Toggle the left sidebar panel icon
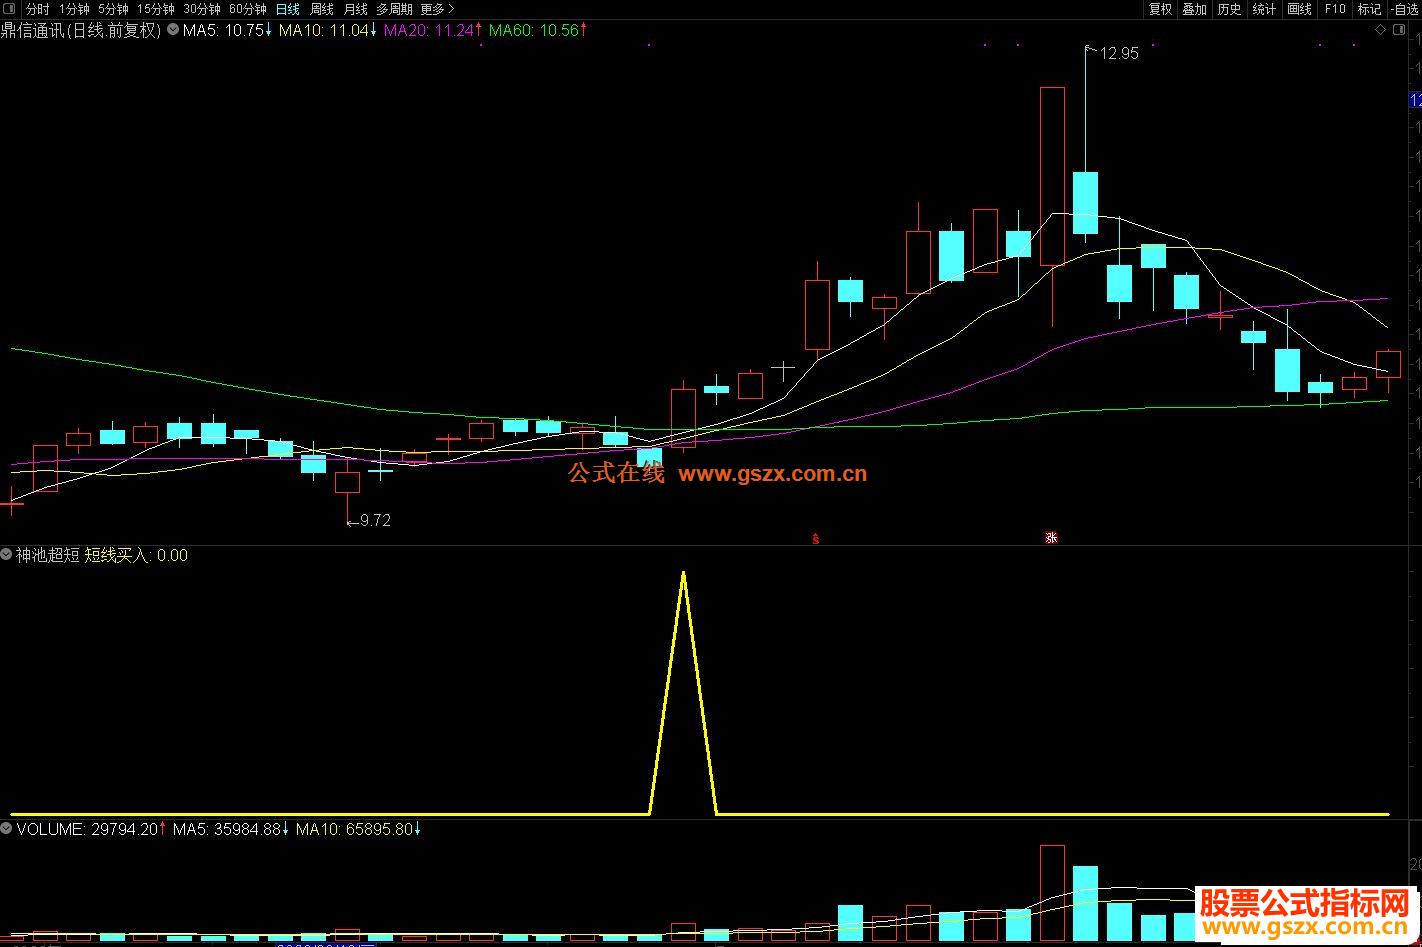The width and height of the screenshot is (1422, 947). coord(11,9)
